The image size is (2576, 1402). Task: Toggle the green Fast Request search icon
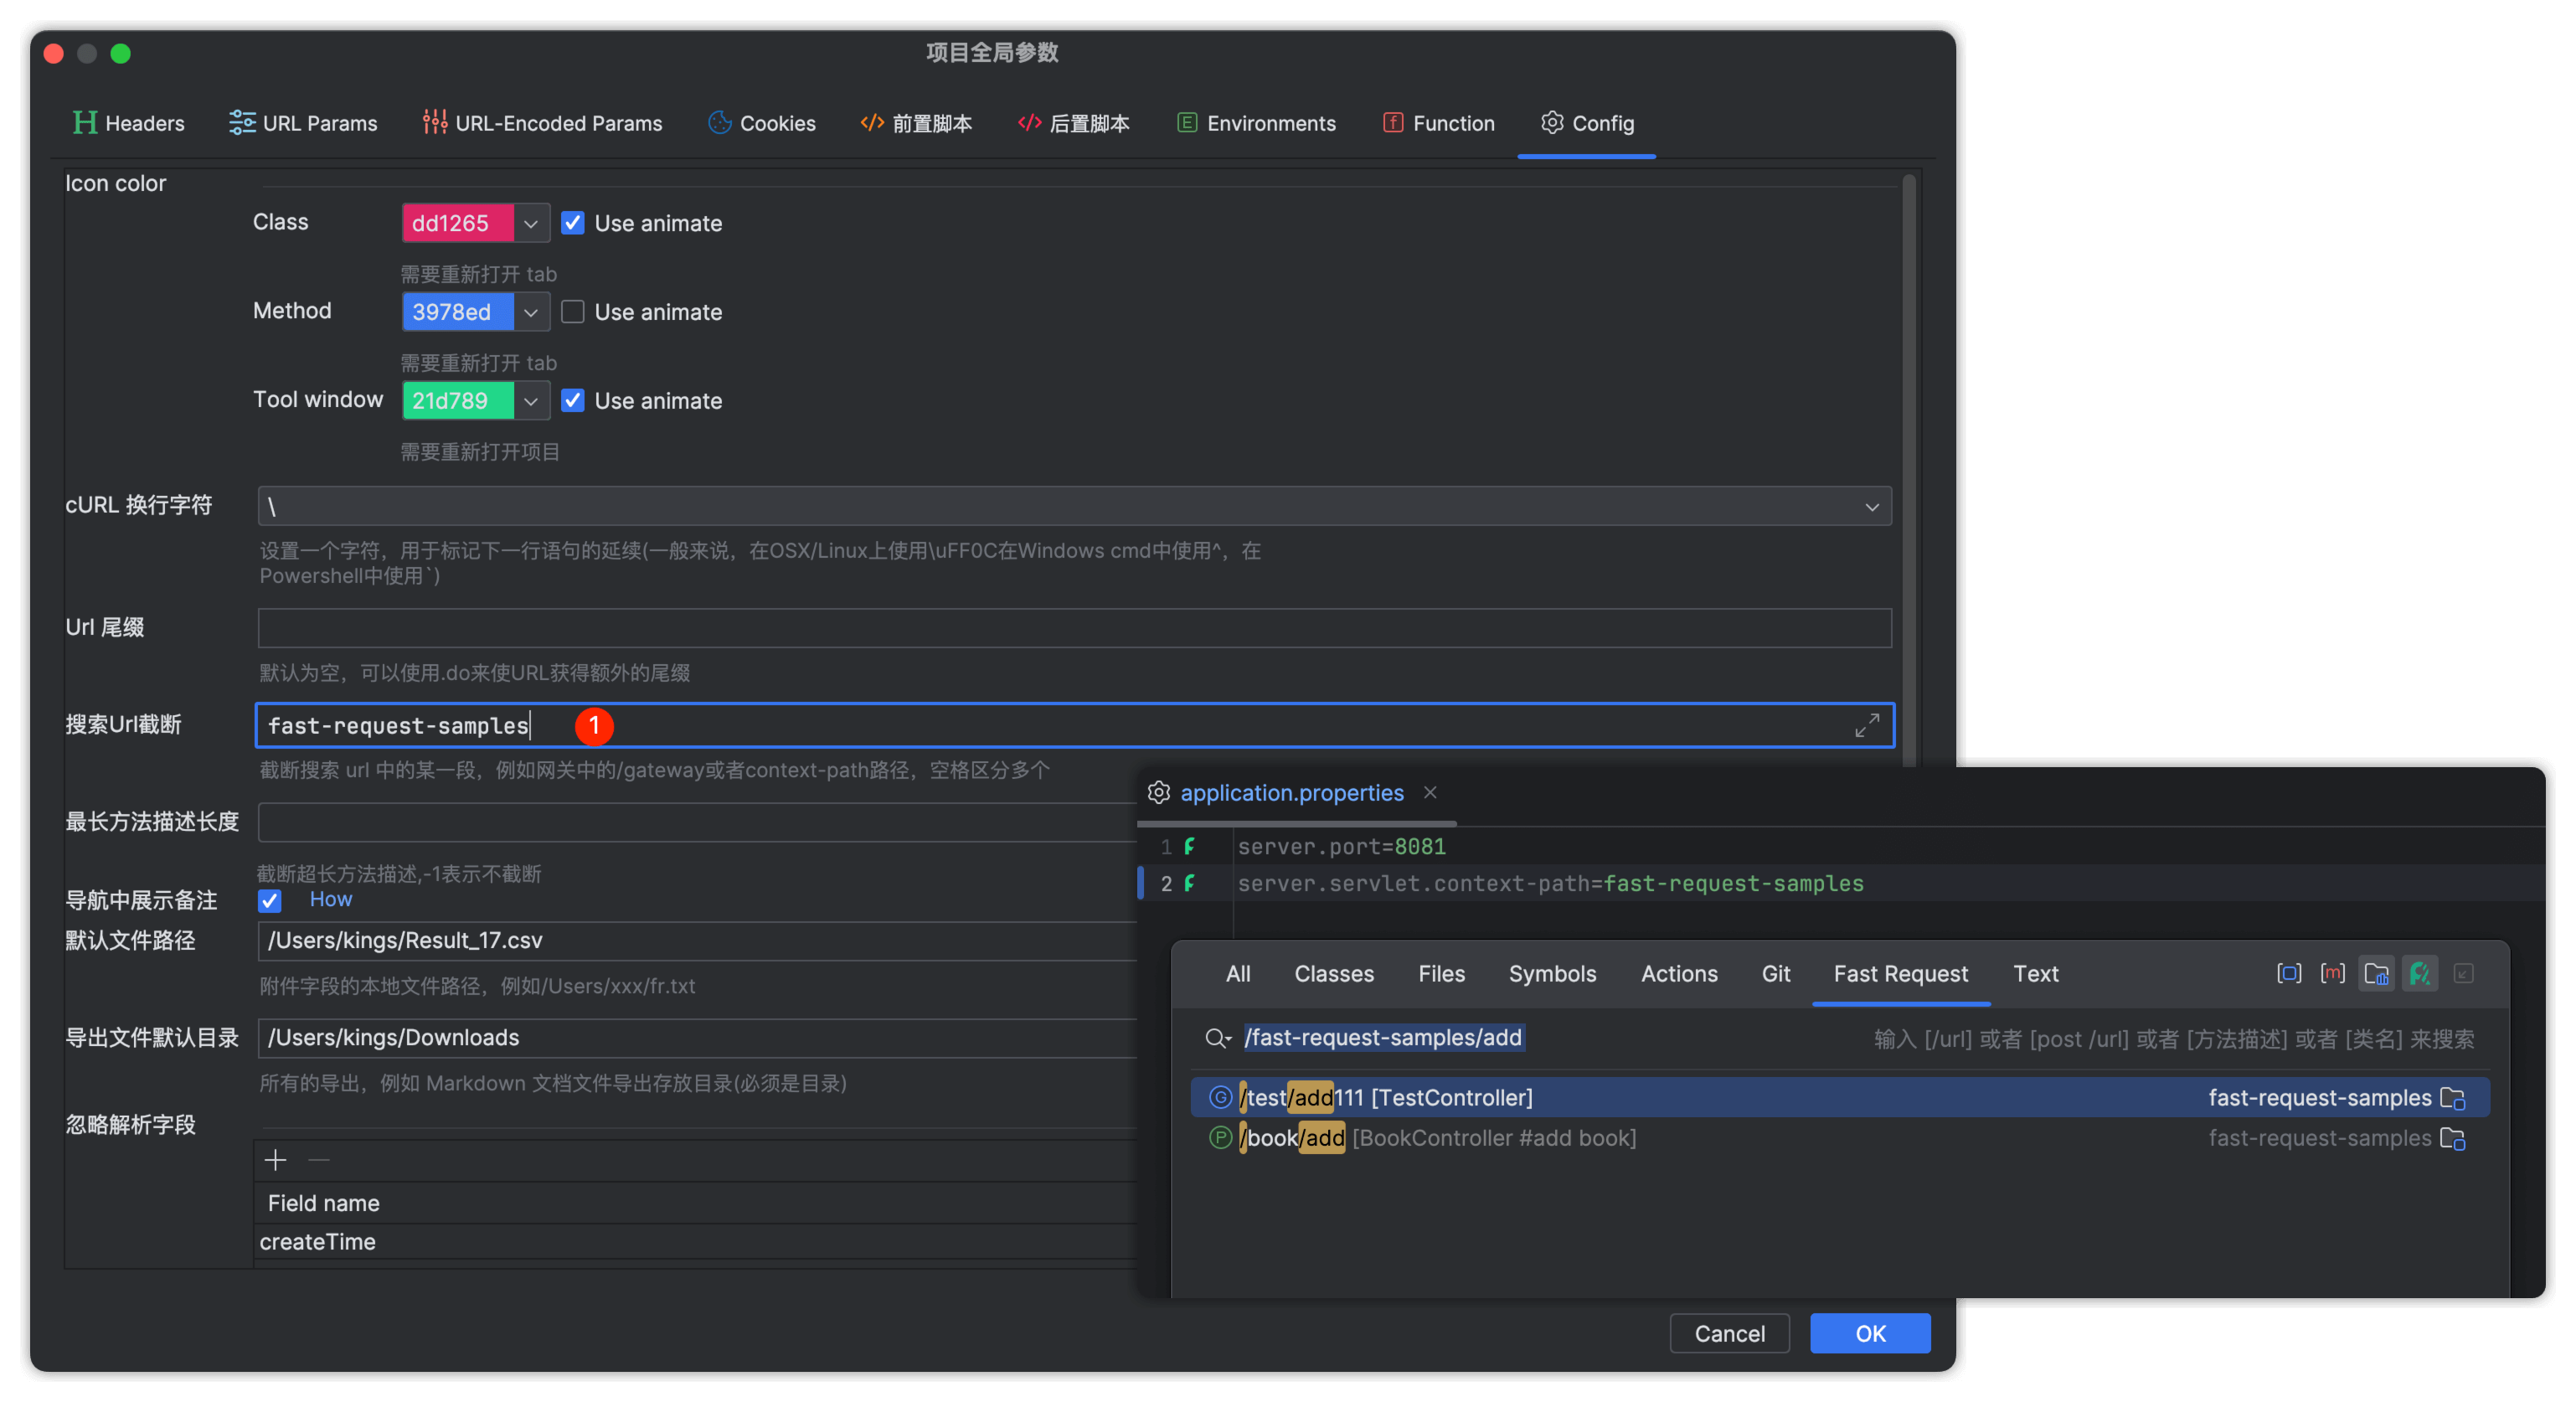coord(2420,973)
